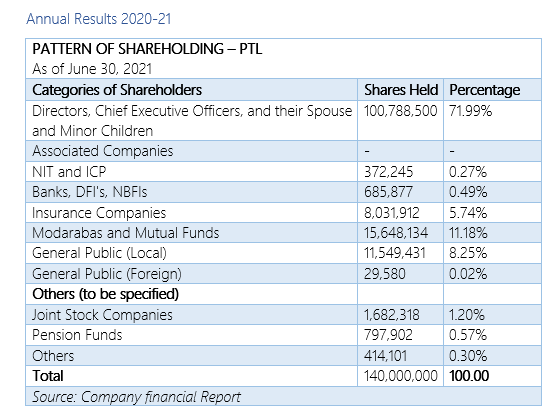This screenshot has width=557, height=420.
Task: Select the General Public (Foreign) row label
Action: tap(107, 274)
